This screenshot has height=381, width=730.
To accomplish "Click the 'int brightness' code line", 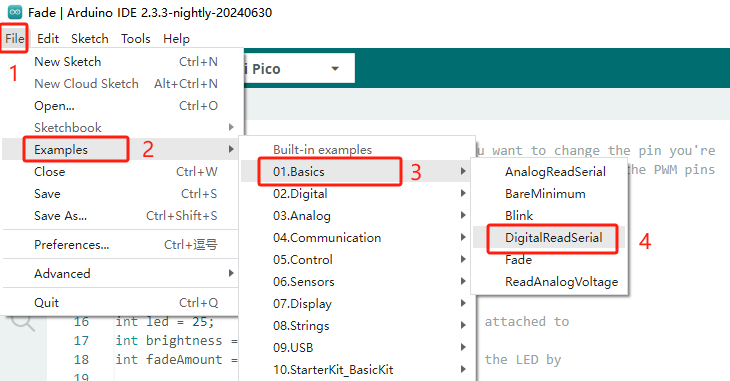I will [x=176, y=341].
